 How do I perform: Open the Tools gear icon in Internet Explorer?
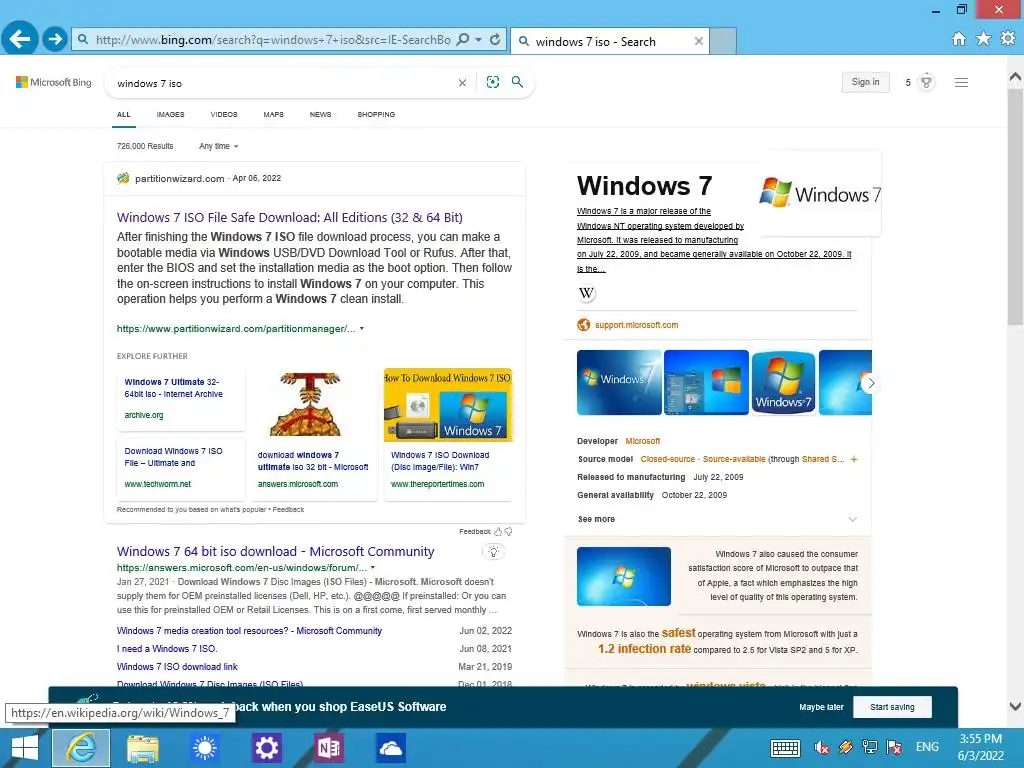[1008, 39]
